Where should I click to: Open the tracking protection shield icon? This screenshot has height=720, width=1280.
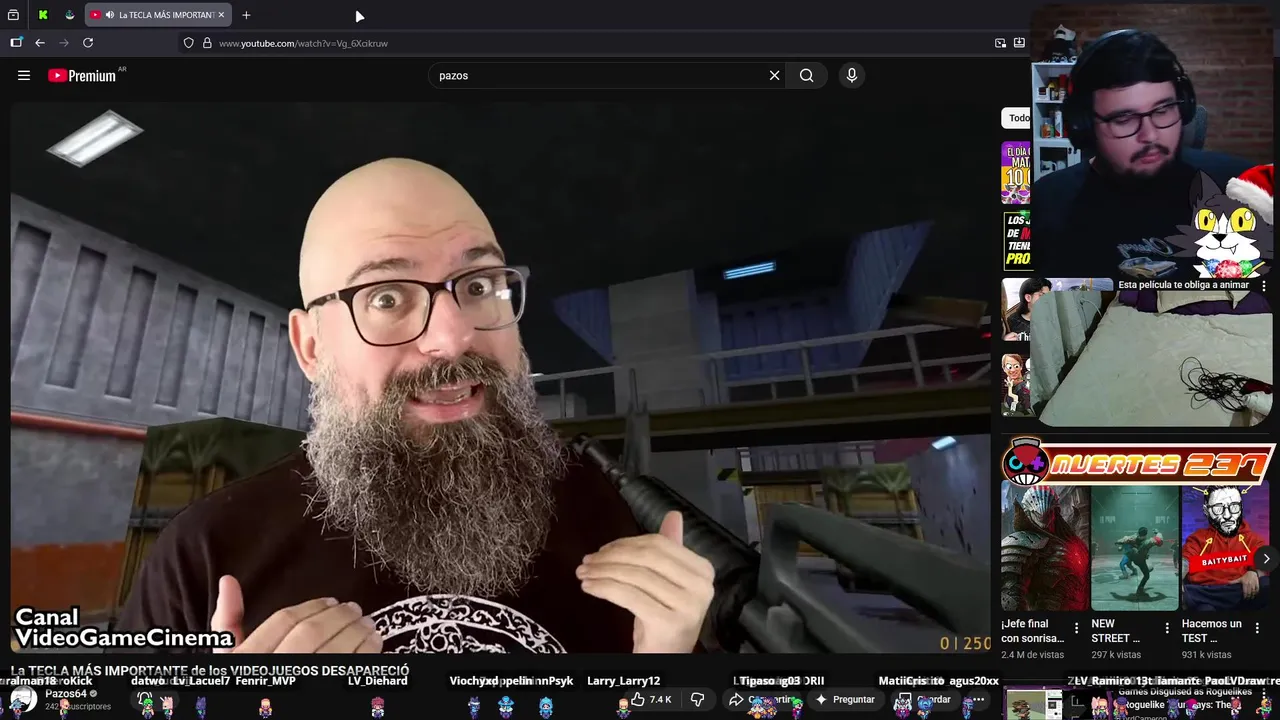click(188, 43)
